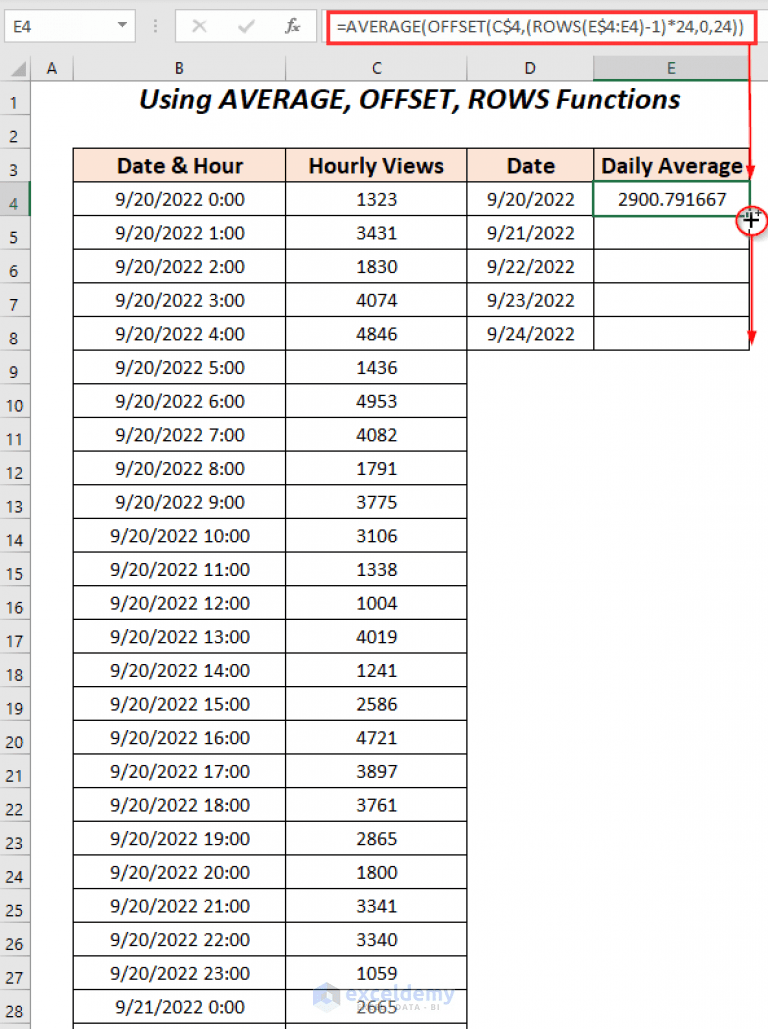
Task: Select the hourly views cell 1059
Action: [x=376, y=973]
